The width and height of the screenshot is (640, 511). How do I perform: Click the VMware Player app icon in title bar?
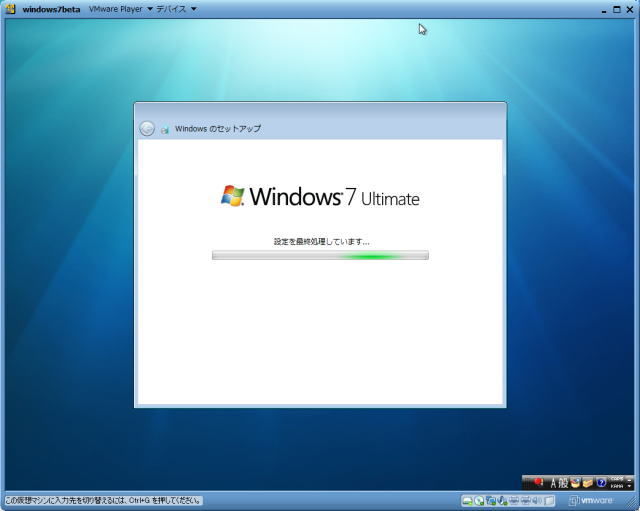(x=11, y=9)
